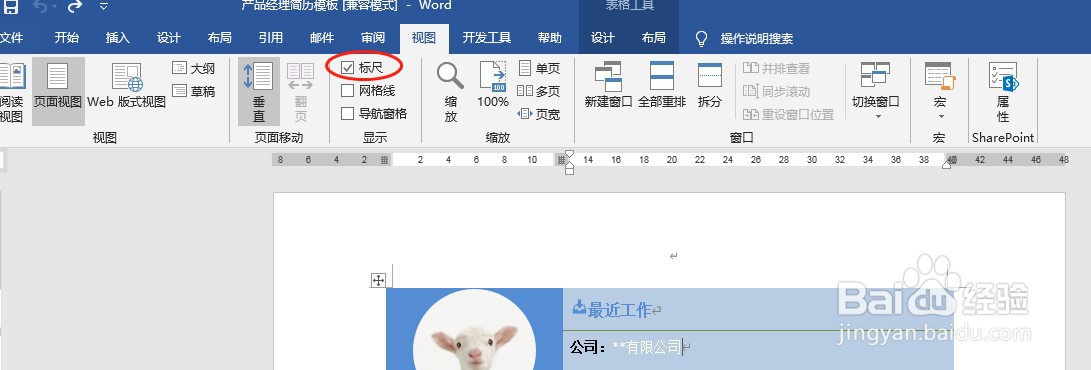Screen dimensions: 1091x370
Task: Click the right indent marker on ruler
Action: (947, 165)
